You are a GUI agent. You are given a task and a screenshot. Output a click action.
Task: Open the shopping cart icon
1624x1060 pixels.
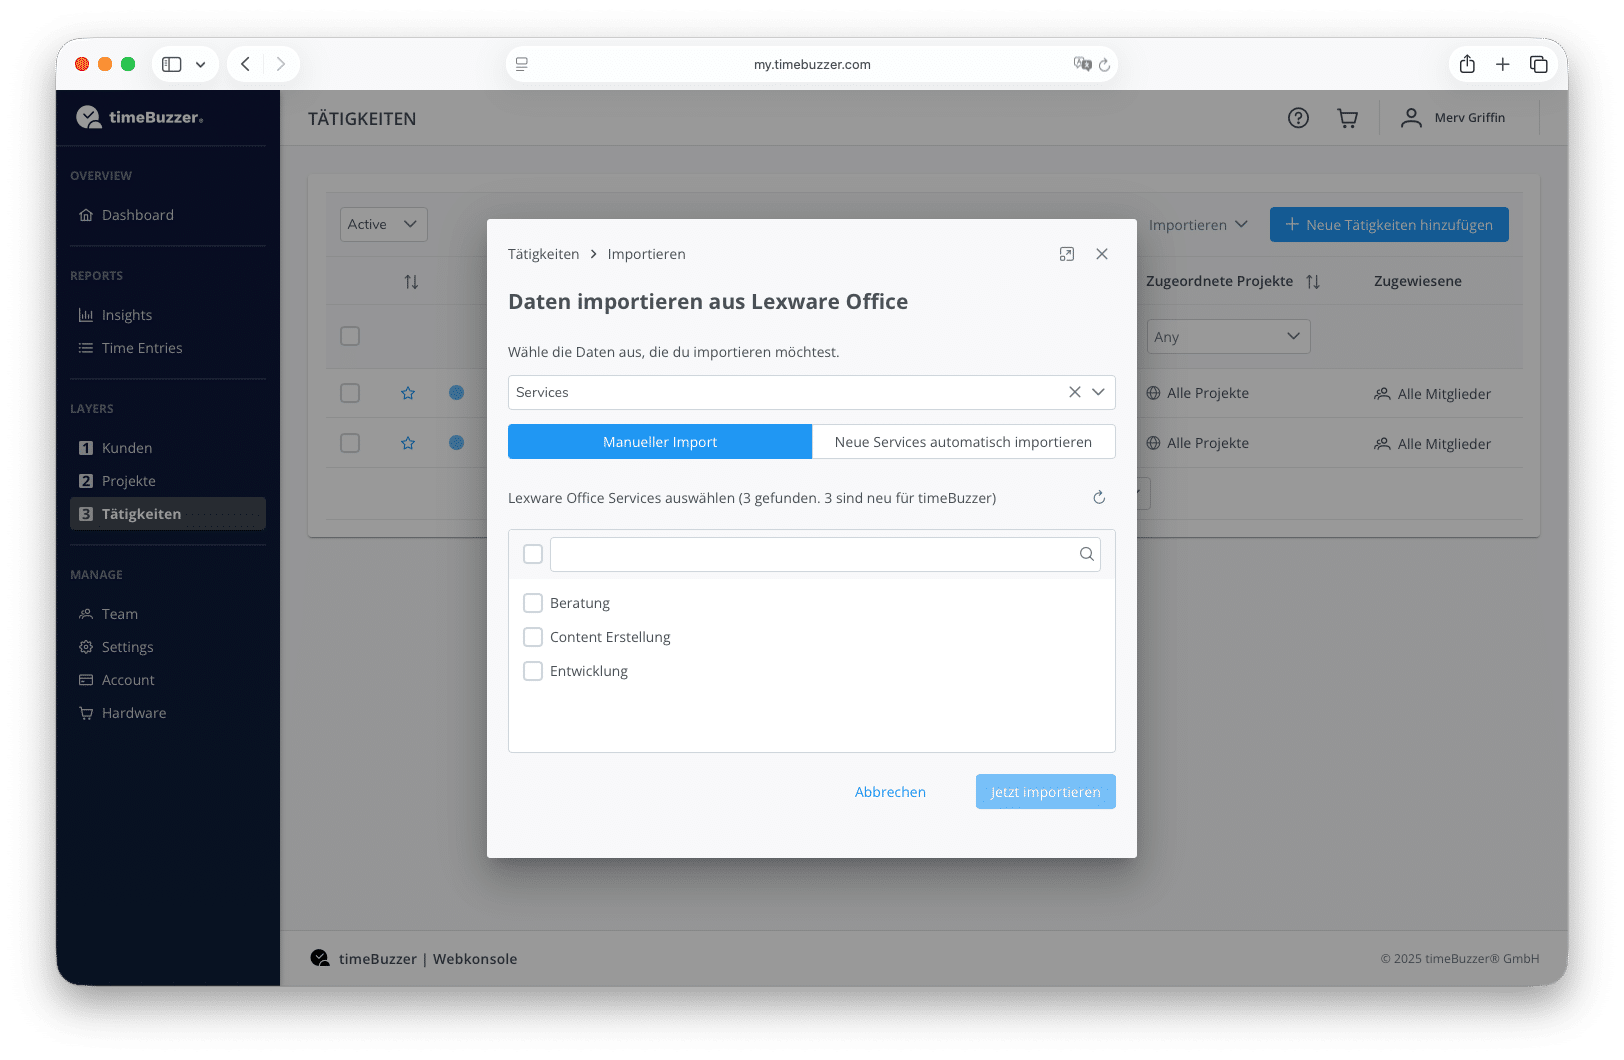pyautogui.click(x=1347, y=118)
